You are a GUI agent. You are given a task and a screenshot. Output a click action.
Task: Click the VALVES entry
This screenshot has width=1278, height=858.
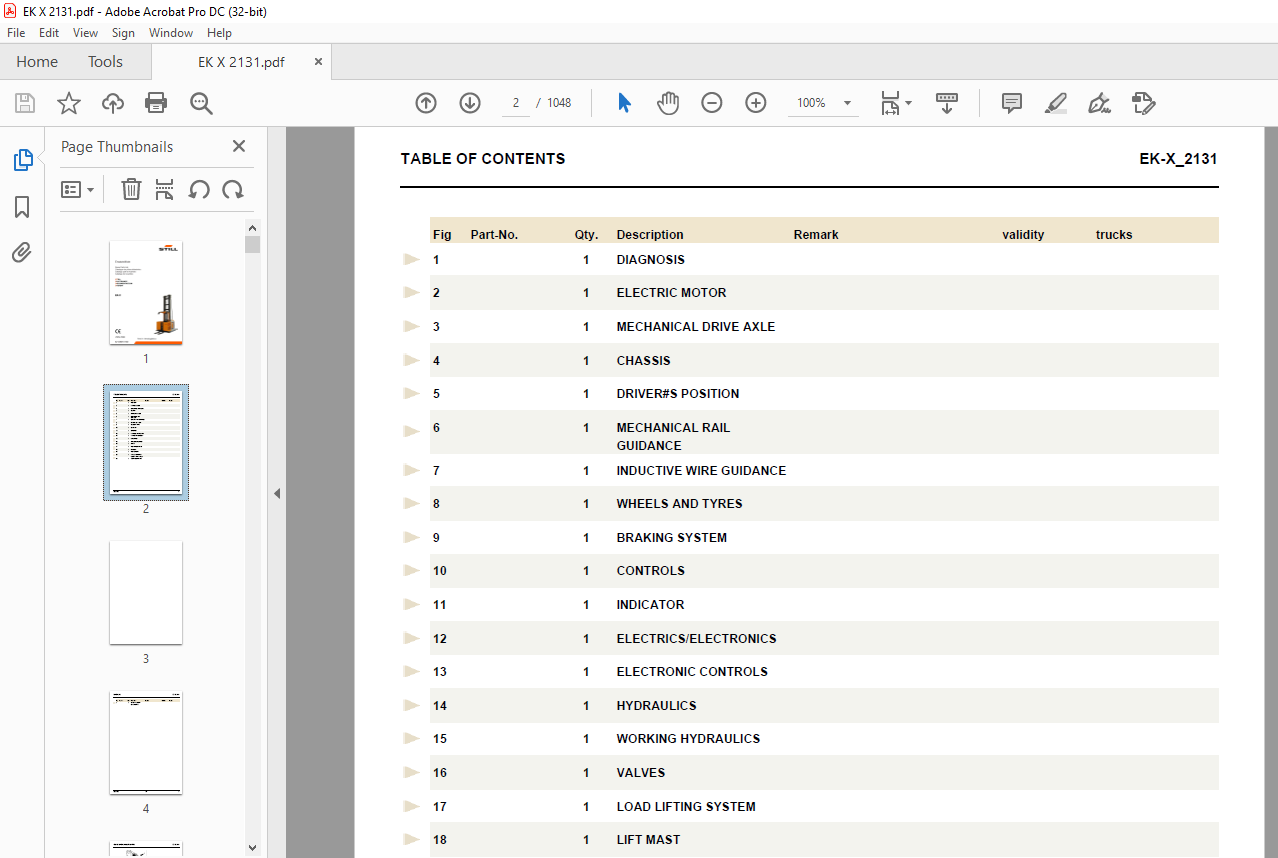click(x=640, y=773)
